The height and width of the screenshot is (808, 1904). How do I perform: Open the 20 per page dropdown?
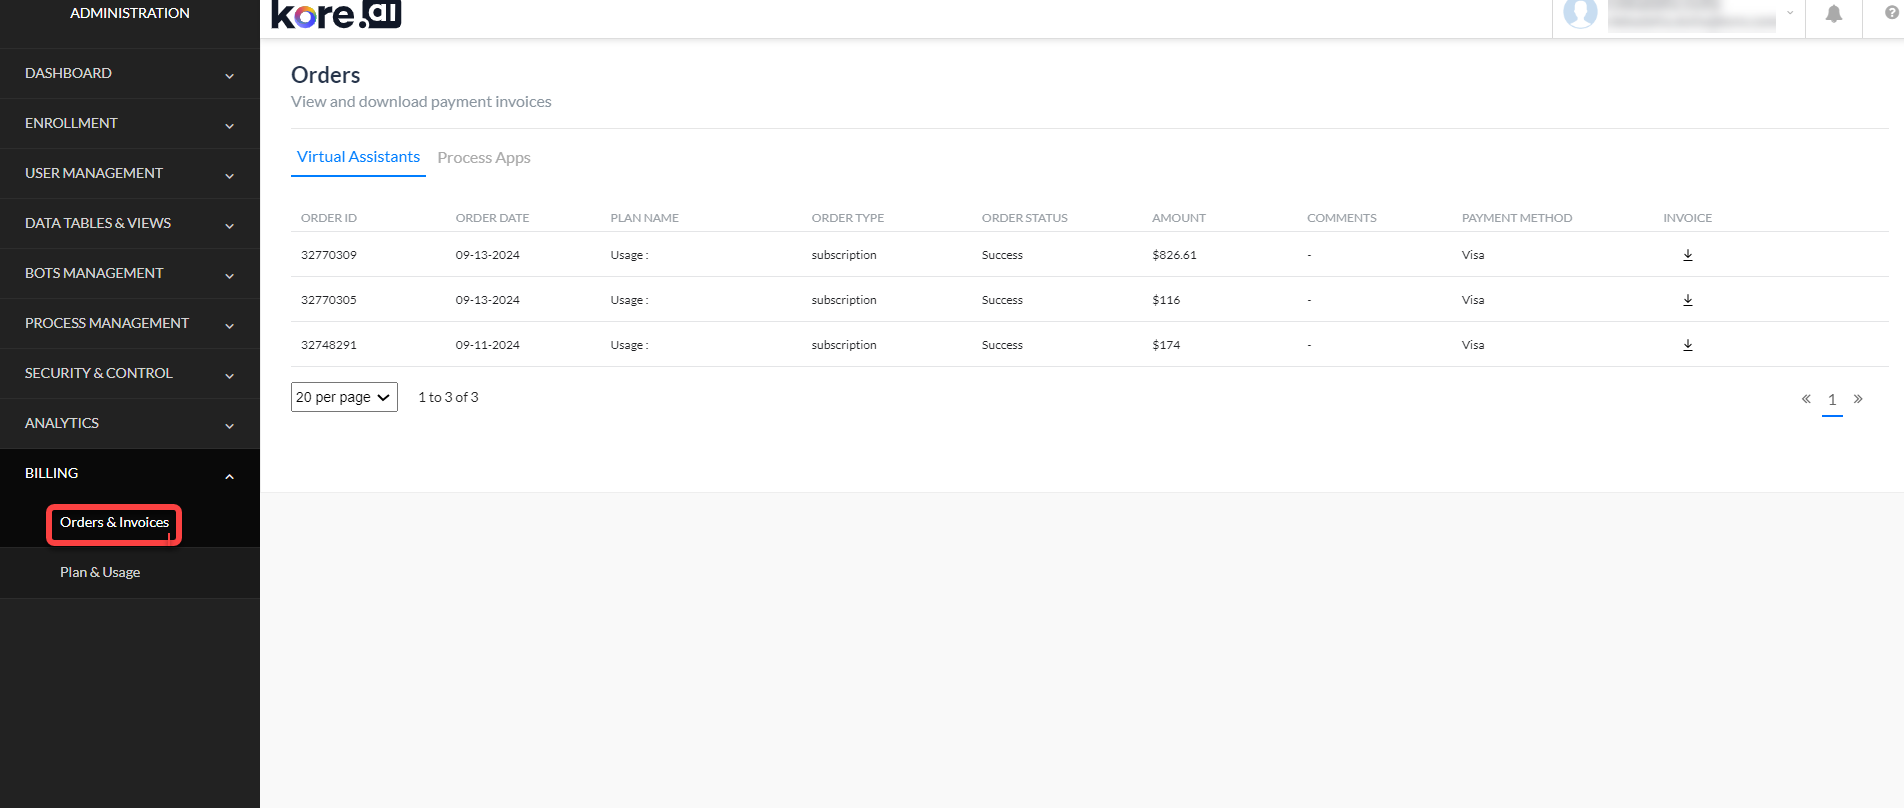coord(344,397)
